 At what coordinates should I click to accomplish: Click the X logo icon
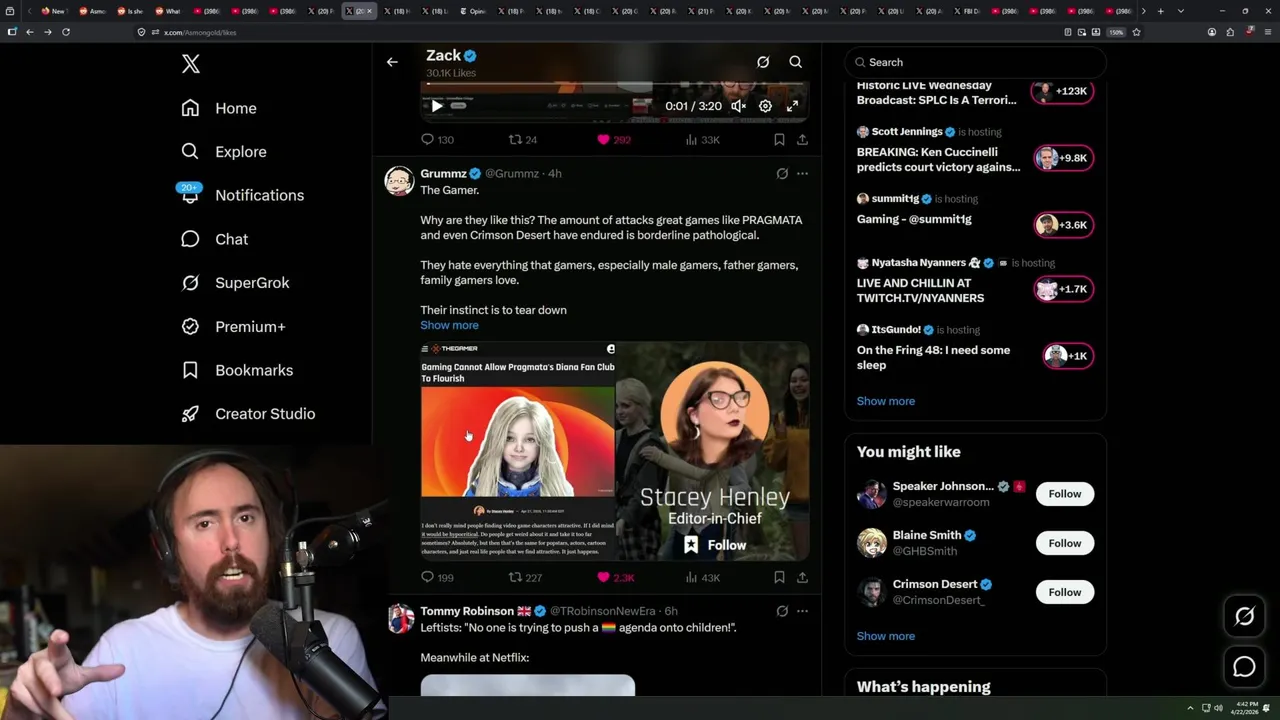click(x=191, y=64)
